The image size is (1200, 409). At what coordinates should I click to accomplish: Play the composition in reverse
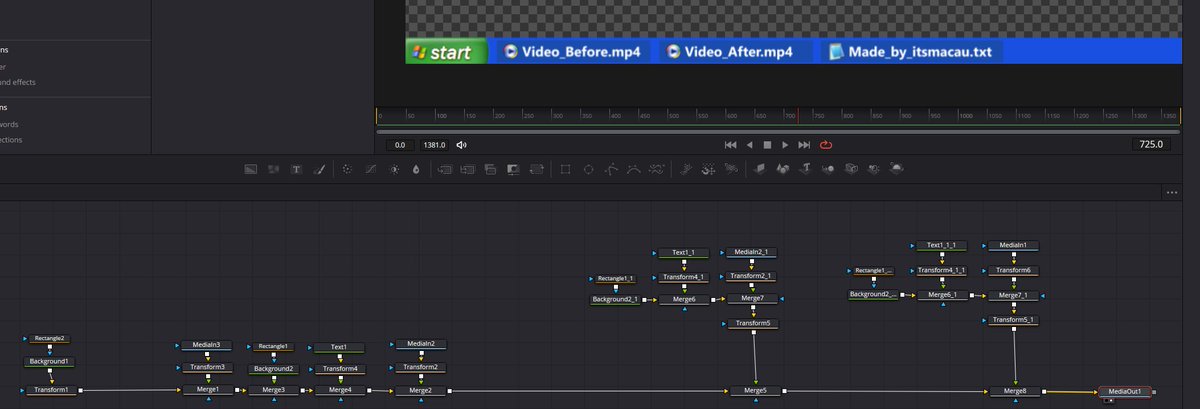pos(750,145)
